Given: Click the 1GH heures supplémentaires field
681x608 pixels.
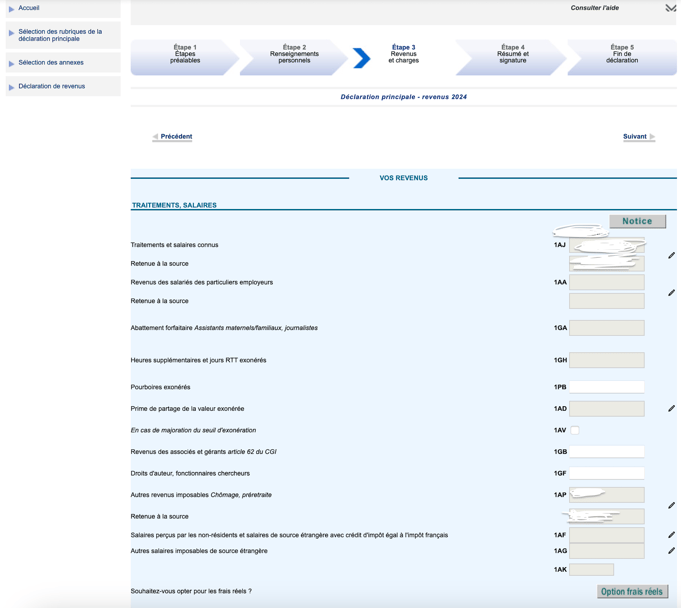Looking at the screenshot, I should pos(607,360).
